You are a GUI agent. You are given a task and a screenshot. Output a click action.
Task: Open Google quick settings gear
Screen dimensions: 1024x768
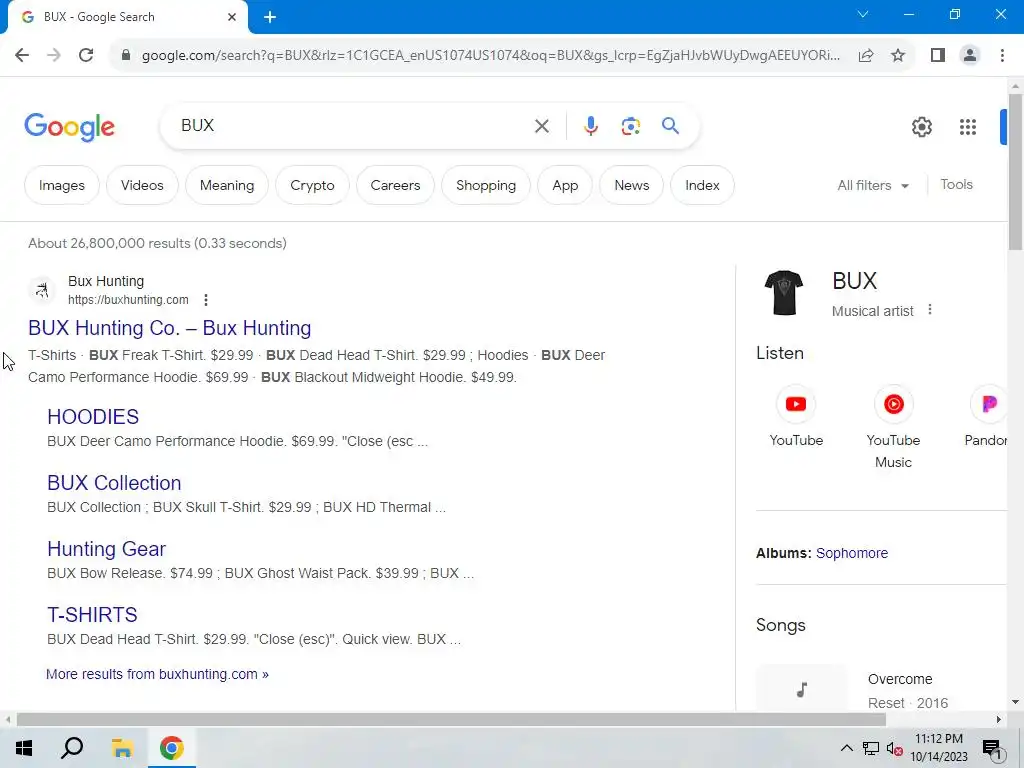(921, 127)
